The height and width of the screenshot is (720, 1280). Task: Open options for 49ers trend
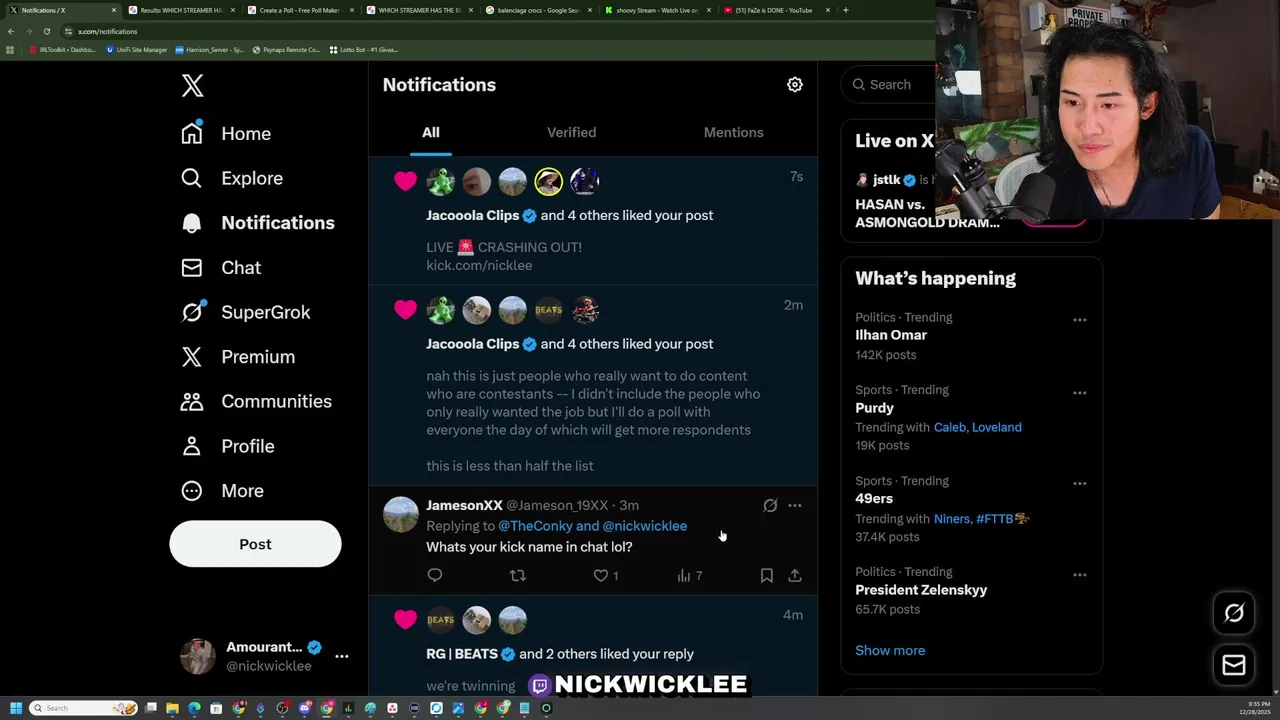(1080, 484)
